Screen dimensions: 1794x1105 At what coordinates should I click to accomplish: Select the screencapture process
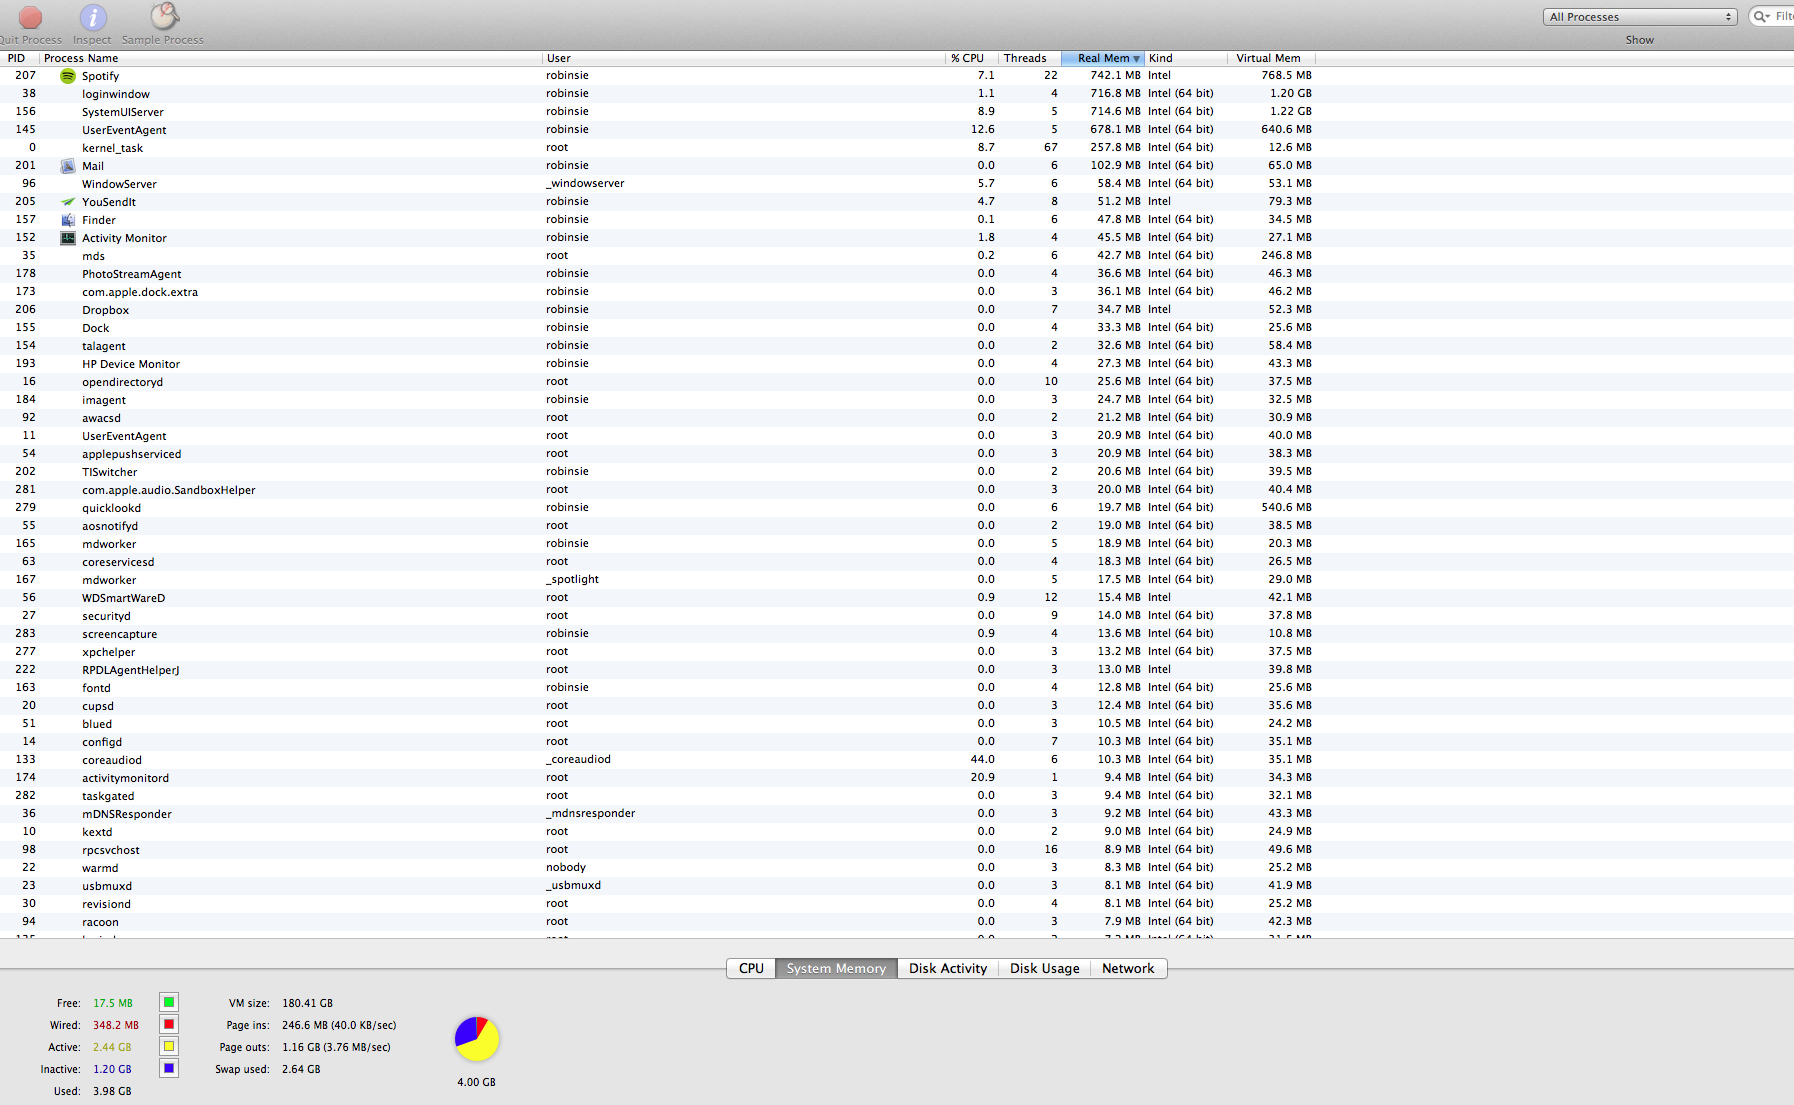[120, 634]
